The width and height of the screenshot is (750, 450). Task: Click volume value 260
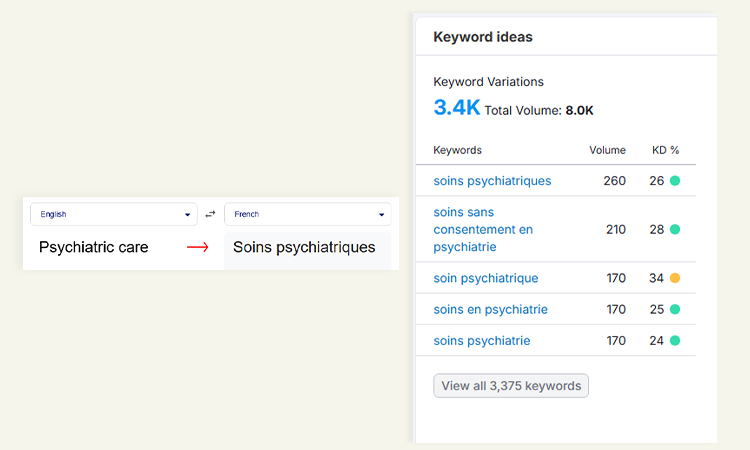[615, 181]
